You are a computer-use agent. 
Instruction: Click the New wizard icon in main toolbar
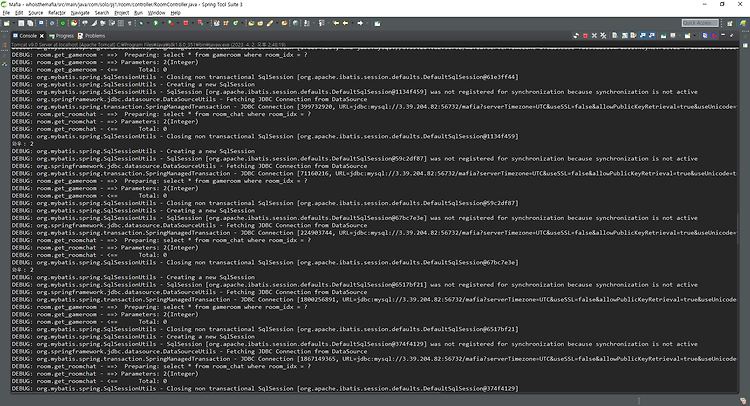6,23
